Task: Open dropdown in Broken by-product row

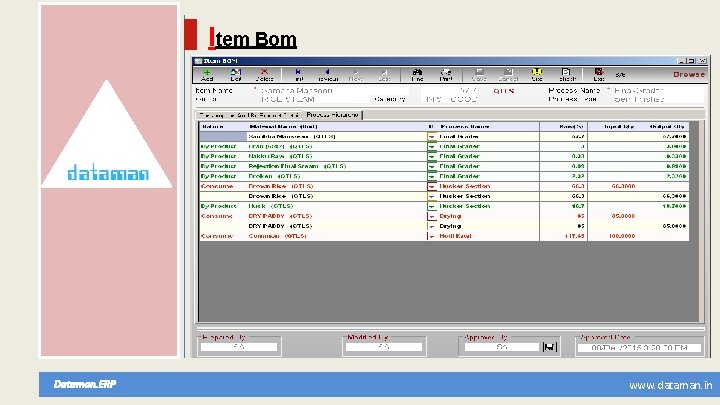Action: pyautogui.click(x=432, y=177)
